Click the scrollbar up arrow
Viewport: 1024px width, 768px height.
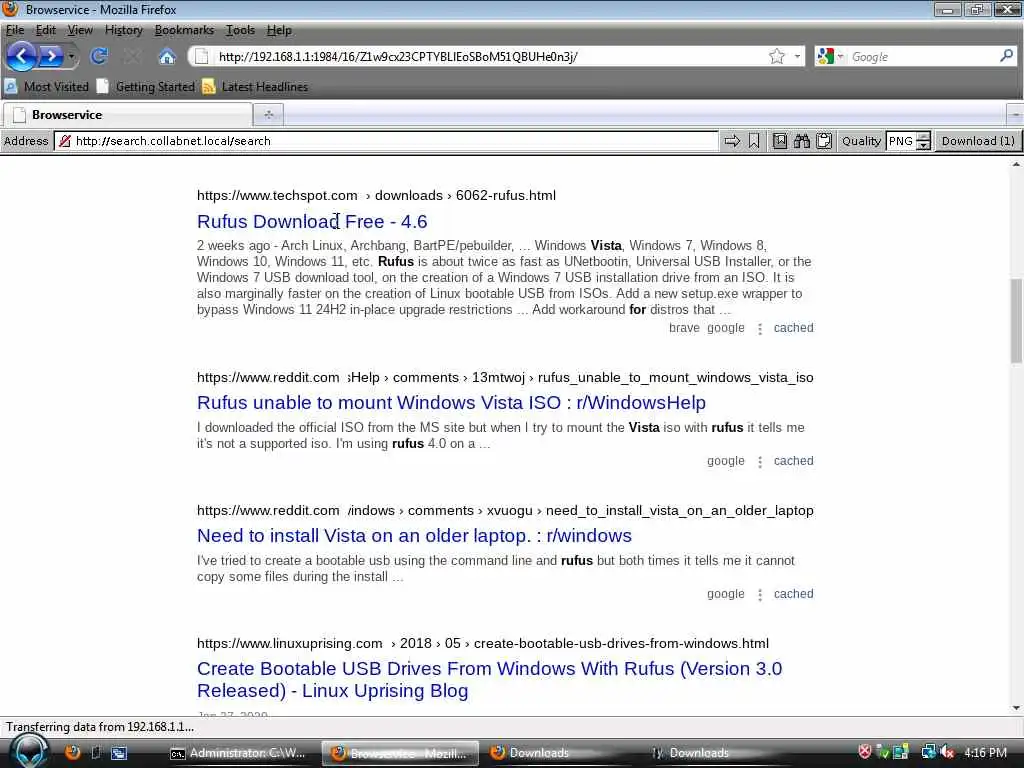coord(1016,165)
